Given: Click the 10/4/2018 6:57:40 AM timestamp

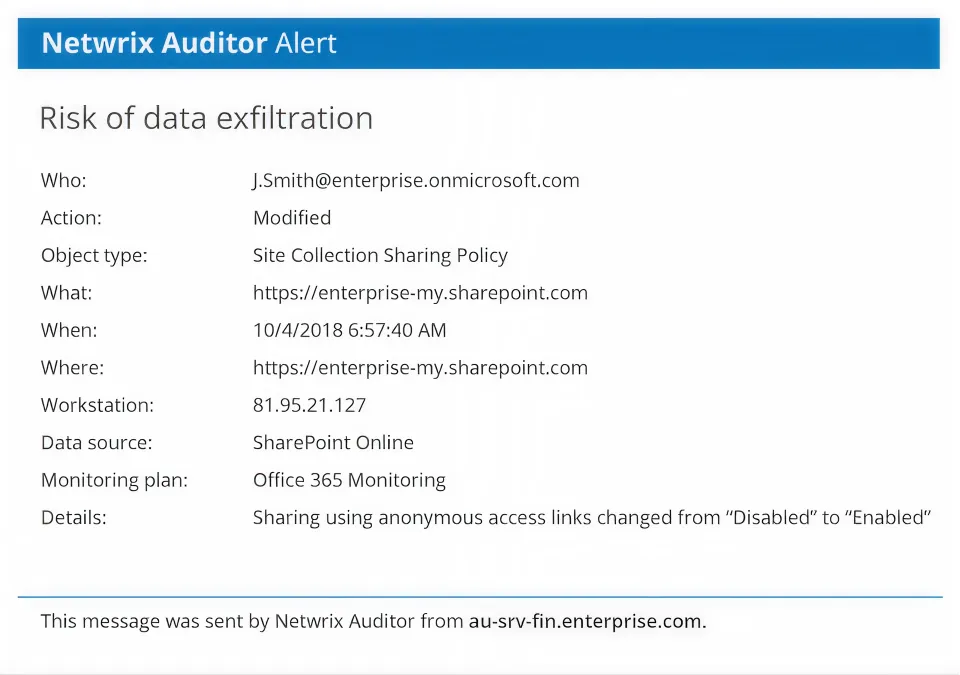Looking at the screenshot, I should 350,330.
